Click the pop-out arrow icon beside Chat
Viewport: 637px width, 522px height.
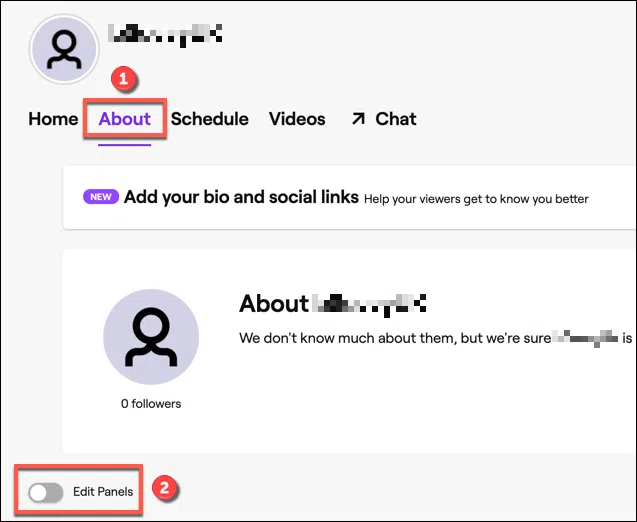pos(358,119)
